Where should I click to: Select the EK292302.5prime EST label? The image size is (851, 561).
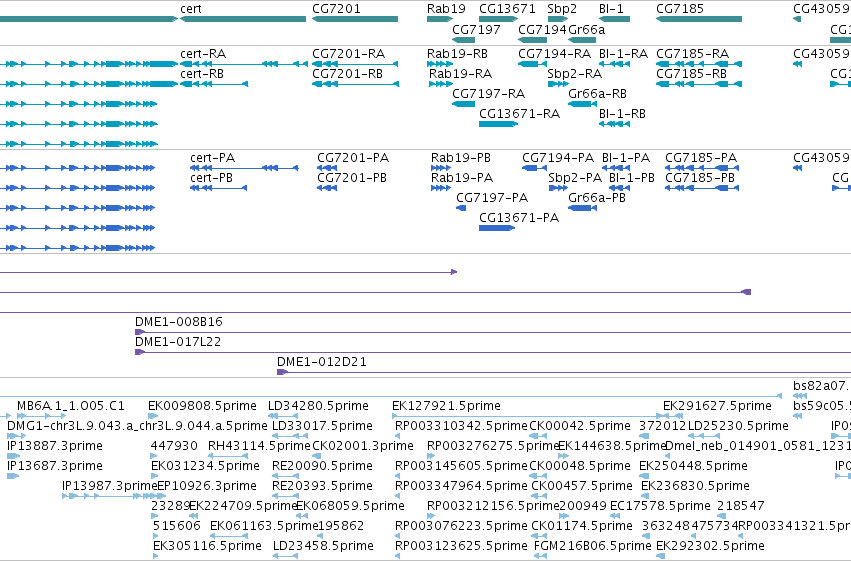710,546
